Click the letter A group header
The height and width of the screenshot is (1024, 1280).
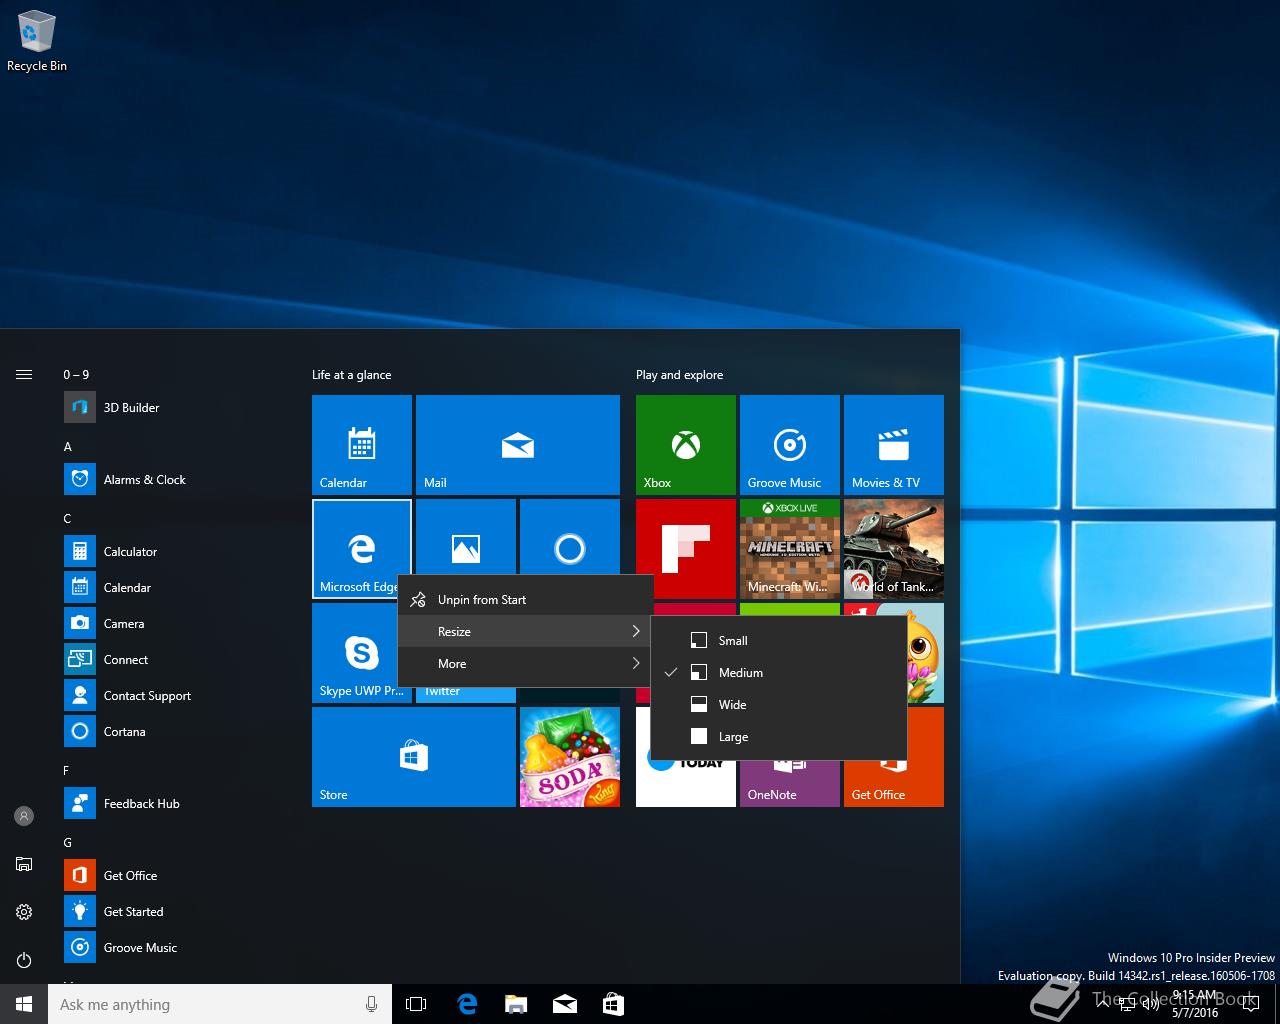pos(68,447)
